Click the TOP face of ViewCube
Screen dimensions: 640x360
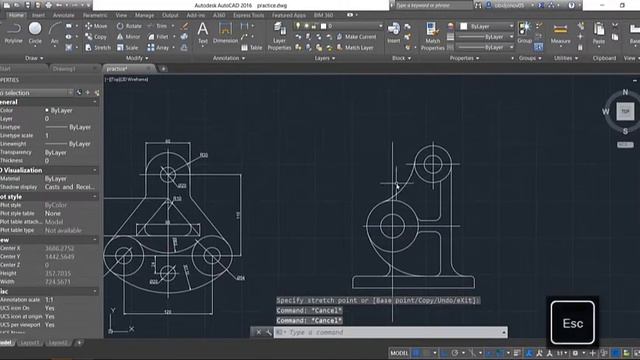[x=625, y=111]
